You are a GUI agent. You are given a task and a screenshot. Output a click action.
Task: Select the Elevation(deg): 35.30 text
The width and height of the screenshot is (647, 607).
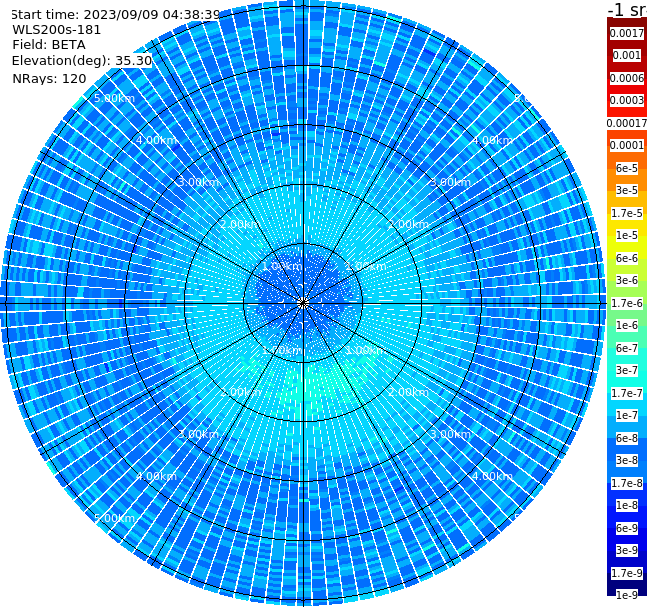(82, 61)
